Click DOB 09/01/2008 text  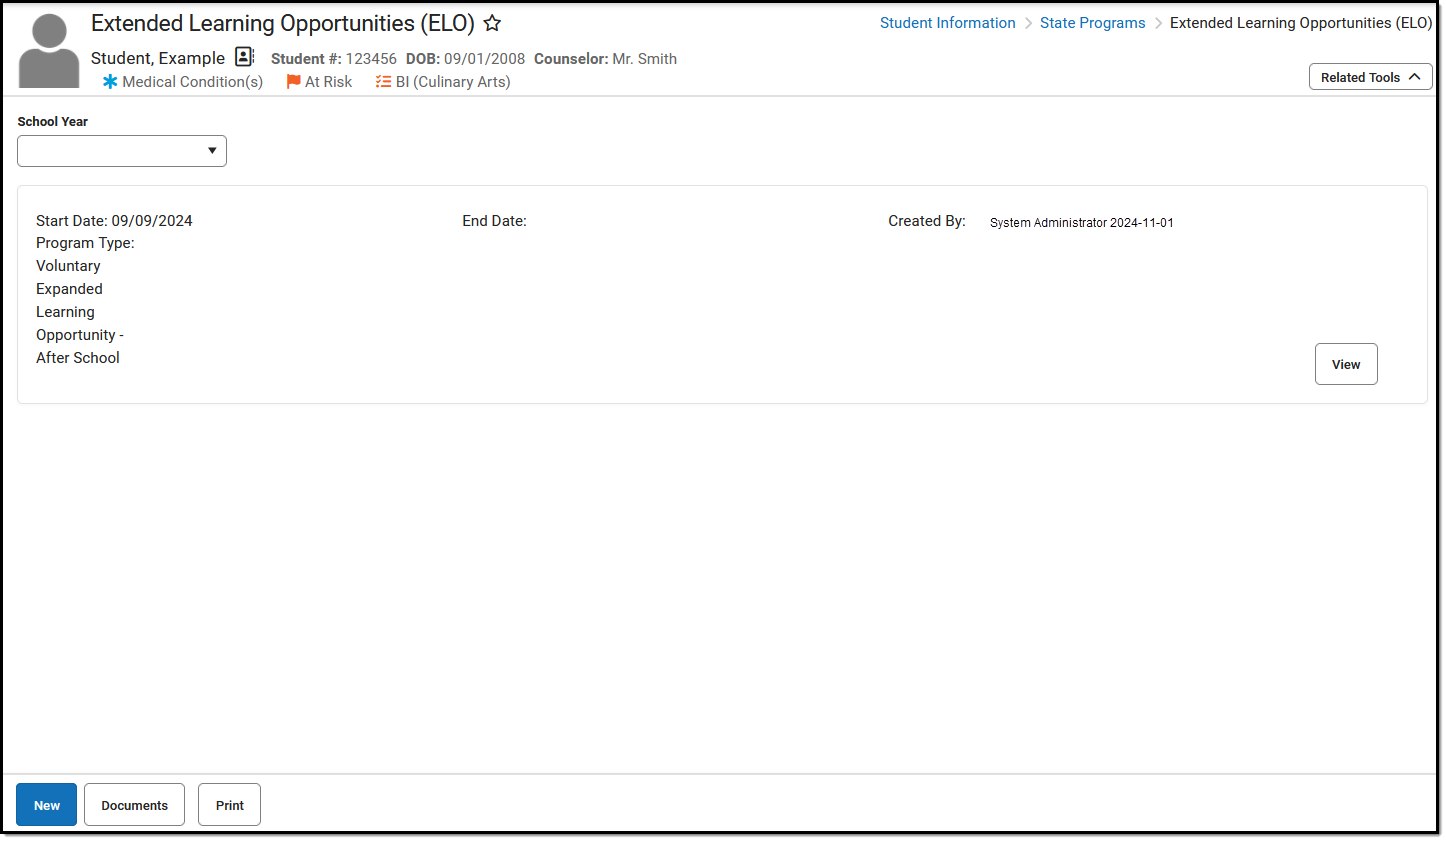point(465,59)
